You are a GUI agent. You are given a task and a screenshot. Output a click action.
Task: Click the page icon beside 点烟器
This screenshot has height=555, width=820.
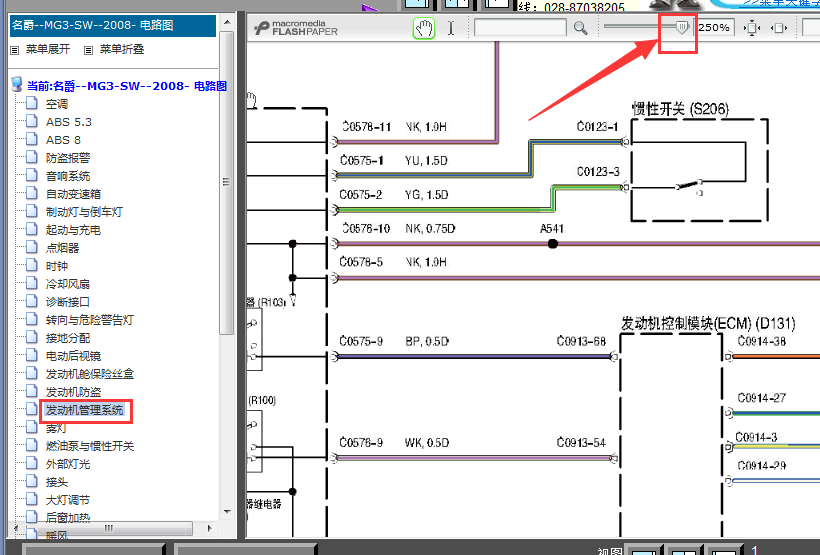point(32,246)
